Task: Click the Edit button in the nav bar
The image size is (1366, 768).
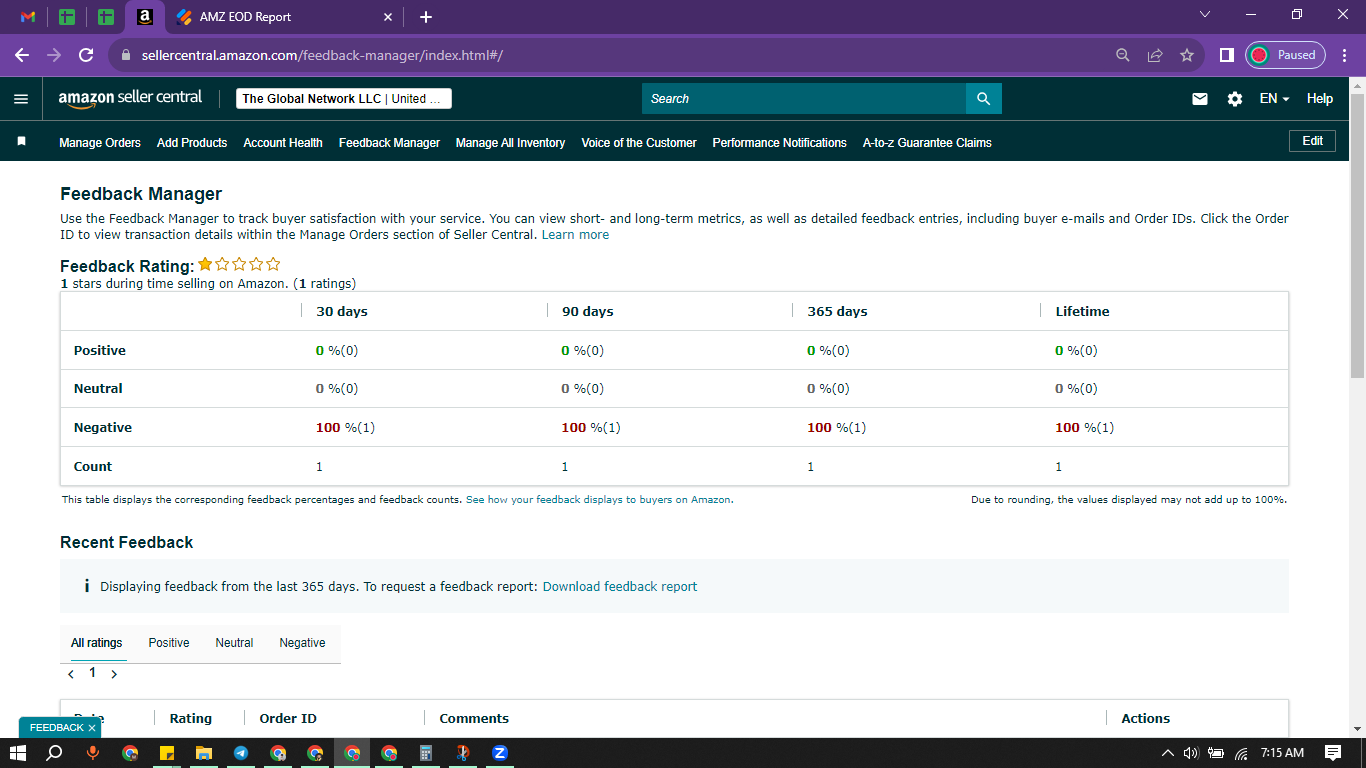Action: (x=1312, y=141)
